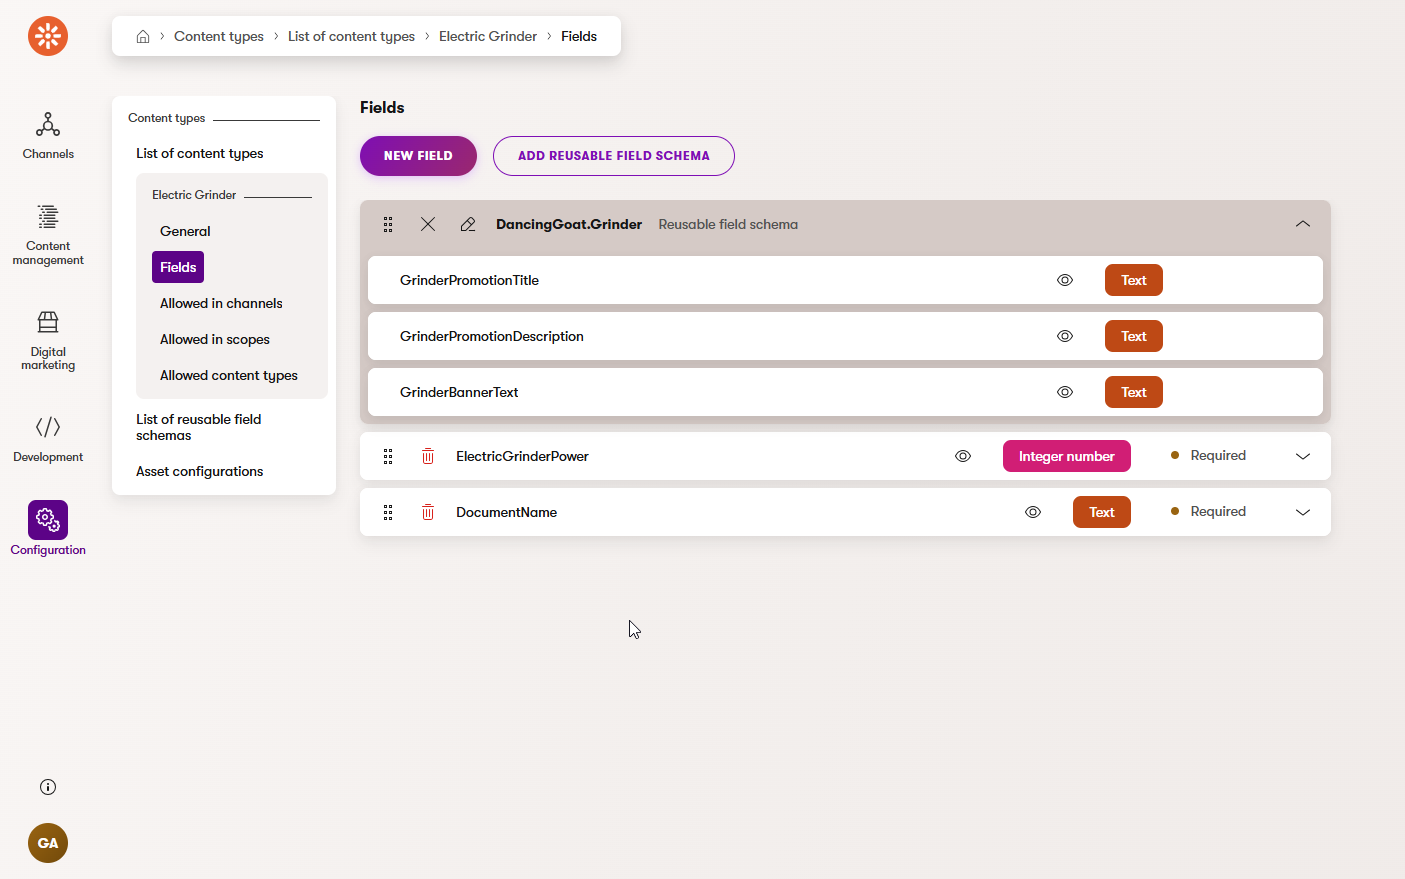
Task: Click the New Field button
Action: (418, 156)
